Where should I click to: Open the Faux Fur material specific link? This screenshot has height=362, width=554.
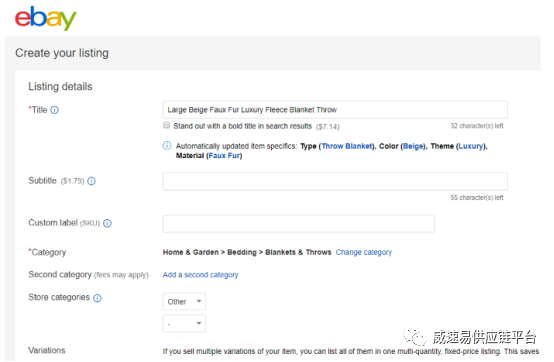click(224, 156)
